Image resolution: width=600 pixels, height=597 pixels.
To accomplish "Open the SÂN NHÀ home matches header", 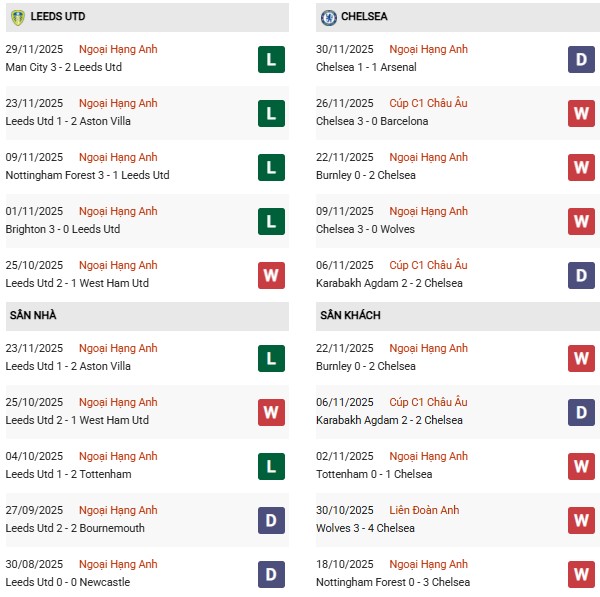I will tap(33, 315).
